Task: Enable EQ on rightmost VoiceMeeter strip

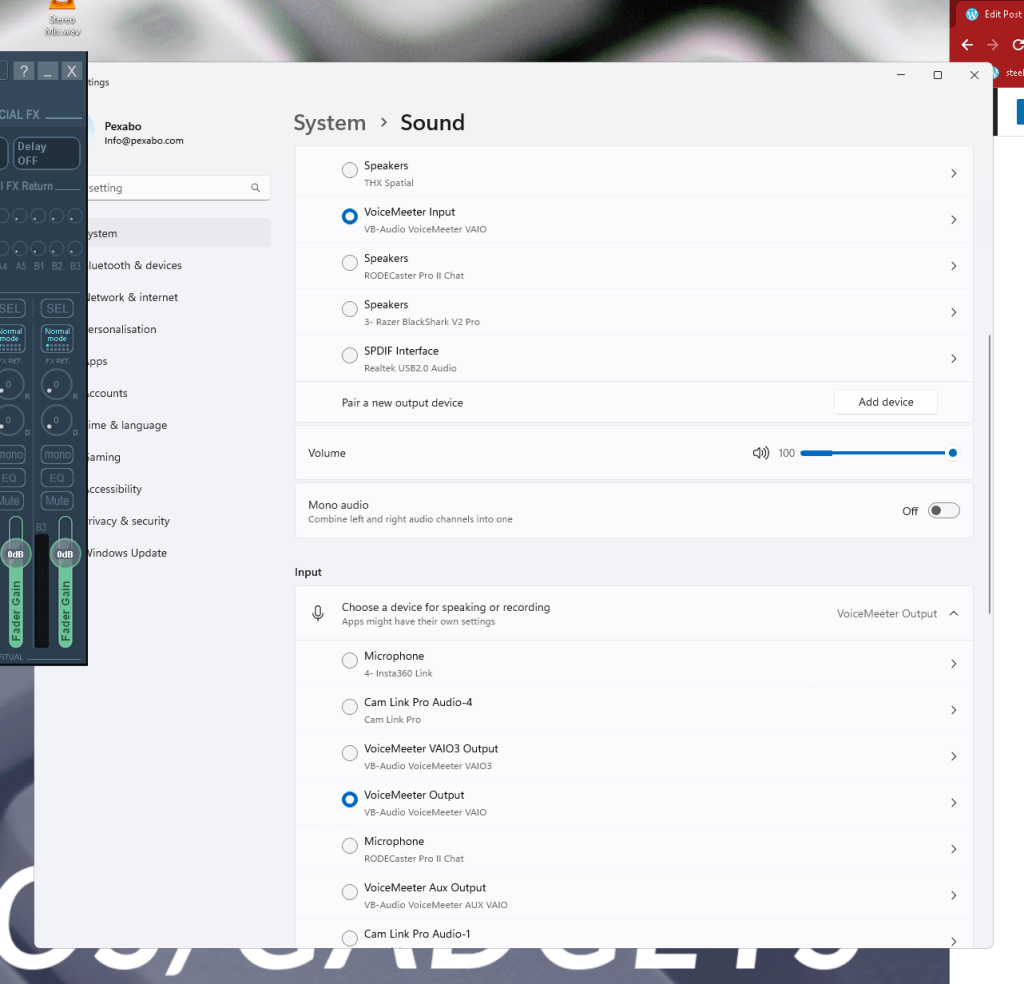Action: [x=57, y=478]
